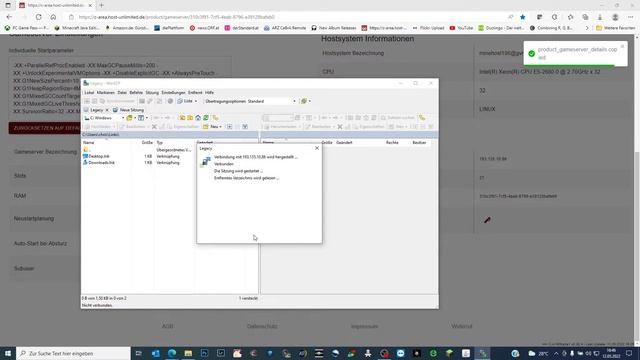
Task: Click the local path bar C:\Users
Action: point(169,135)
